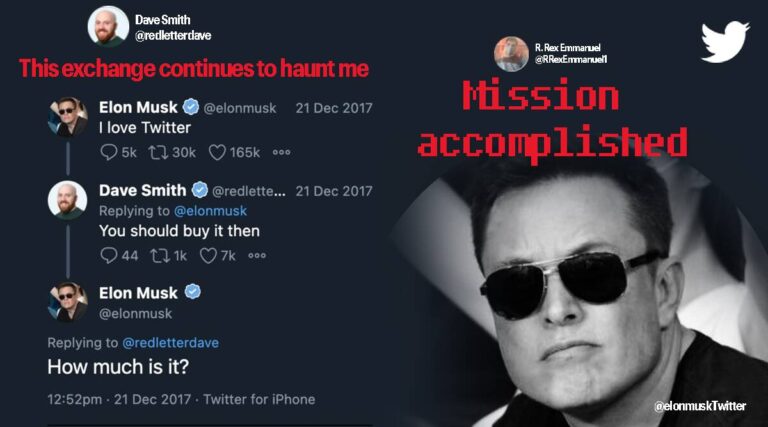This screenshot has height=427, width=768.
Task: Like the I love Twitter tweet
Action: [216, 152]
